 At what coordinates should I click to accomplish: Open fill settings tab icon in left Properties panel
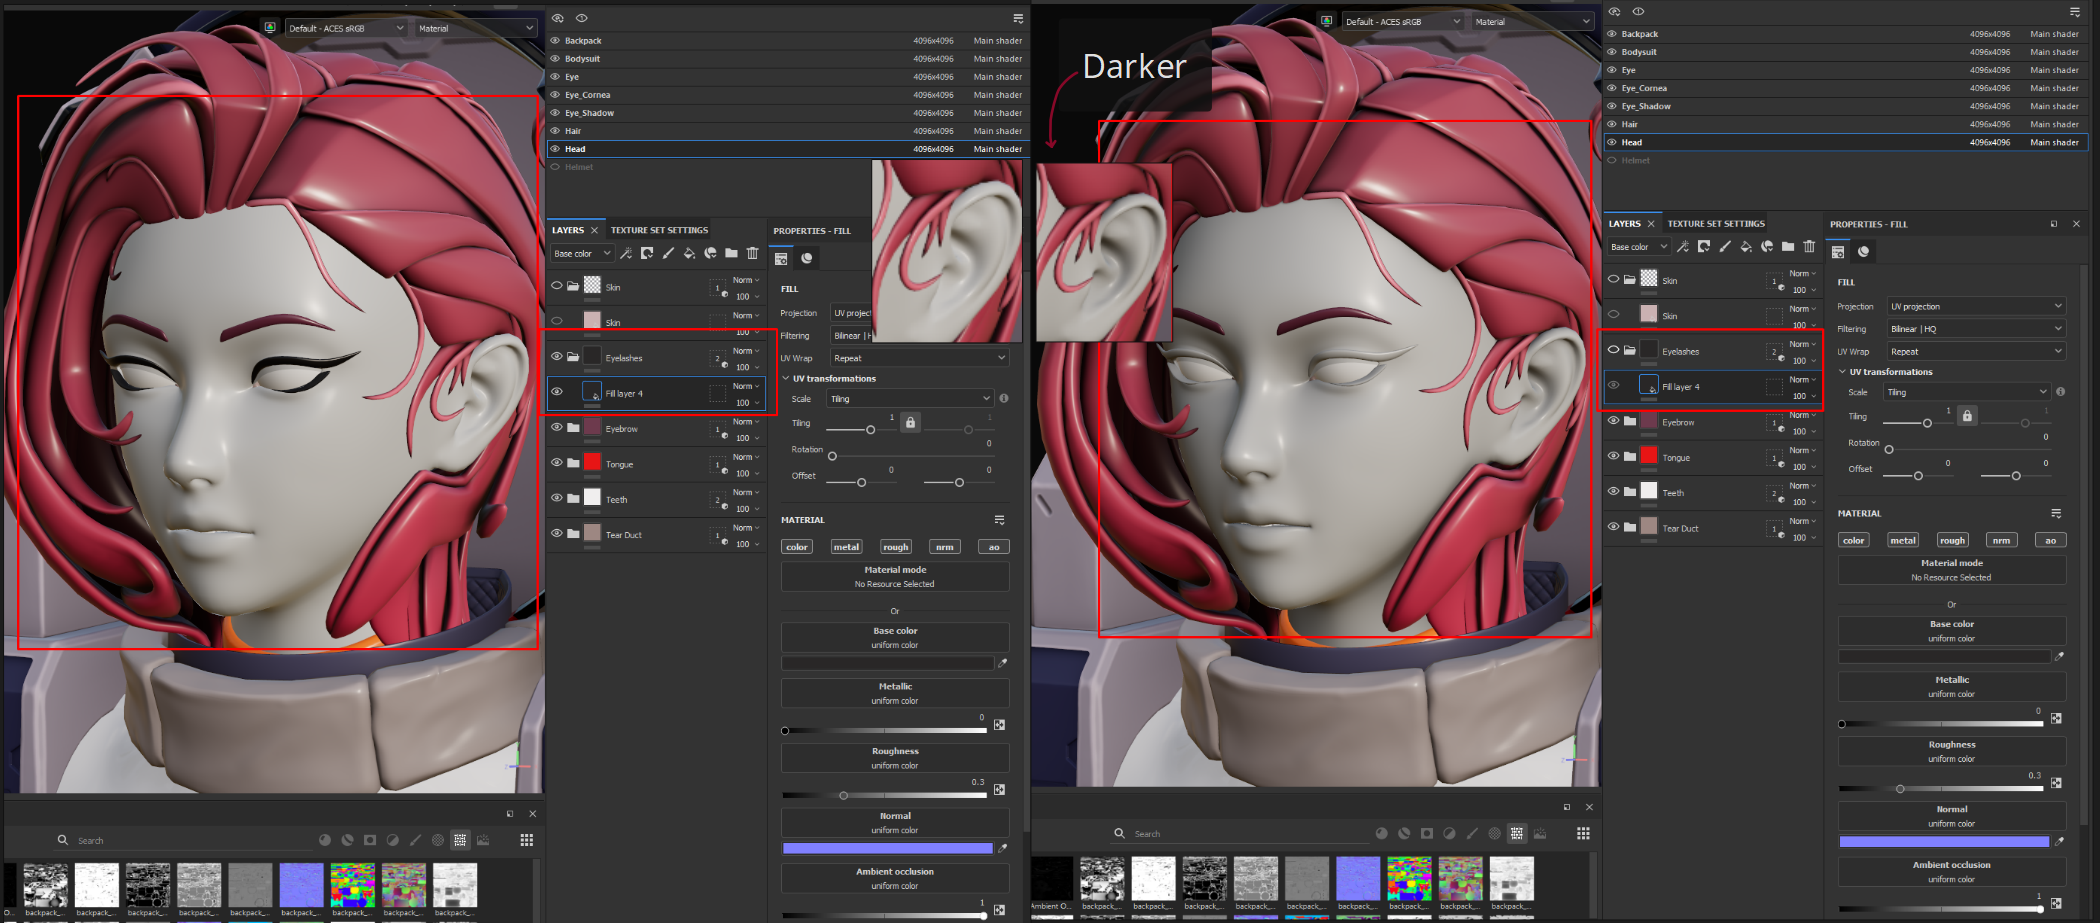(781, 258)
